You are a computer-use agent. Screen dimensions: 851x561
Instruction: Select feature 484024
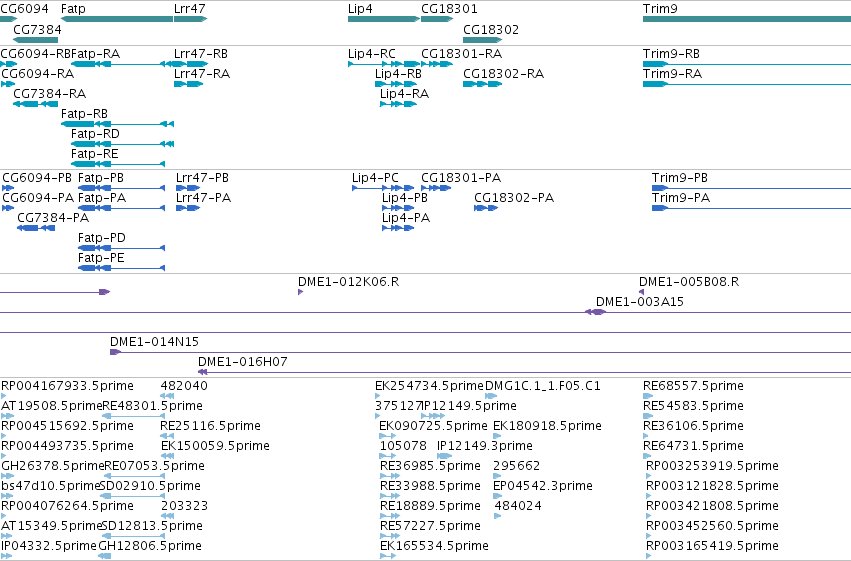tap(518, 506)
